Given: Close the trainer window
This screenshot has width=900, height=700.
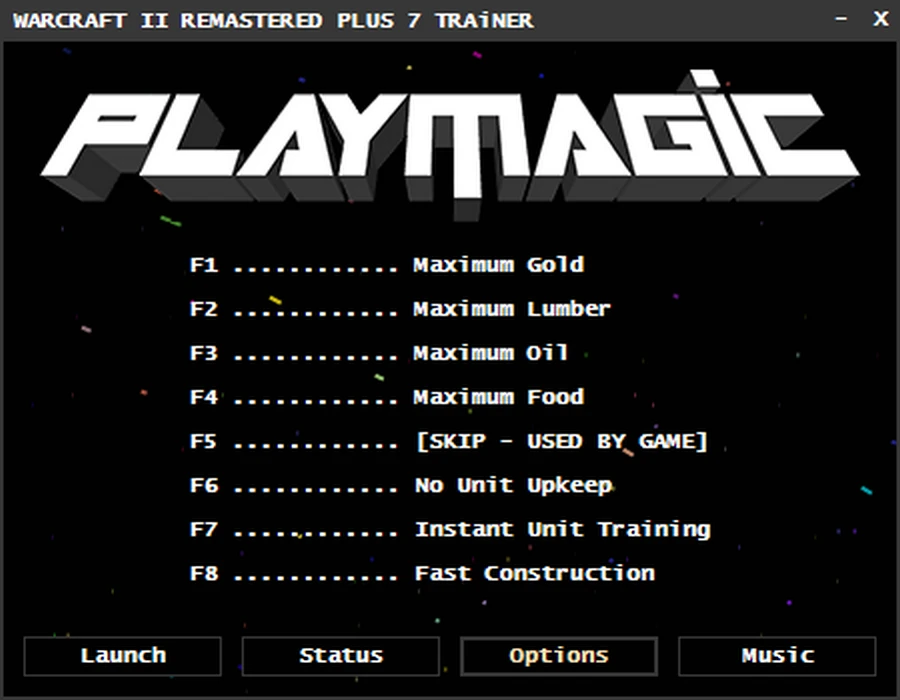Looking at the screenshot, I should click(x=880, y=19).
